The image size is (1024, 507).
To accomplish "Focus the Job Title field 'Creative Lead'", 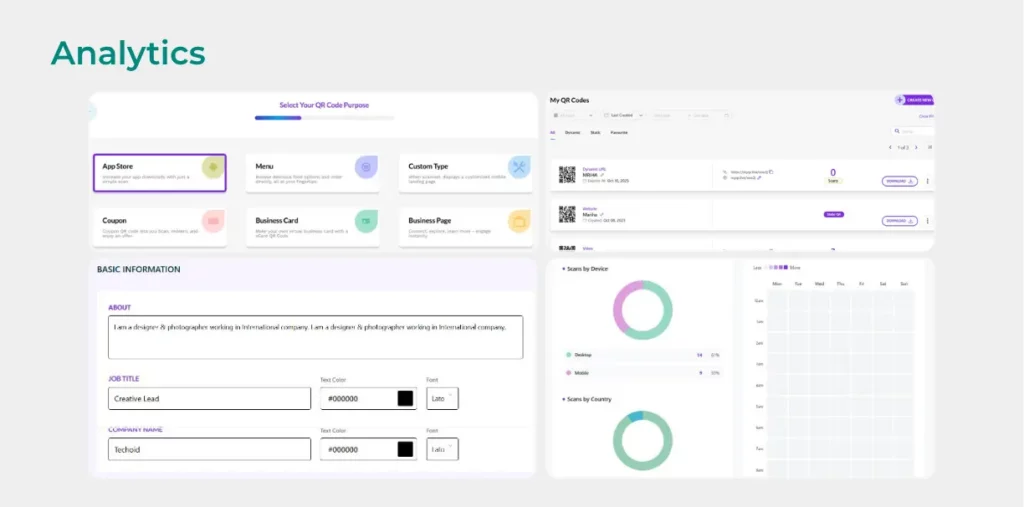I will click(x=209, y=399).
